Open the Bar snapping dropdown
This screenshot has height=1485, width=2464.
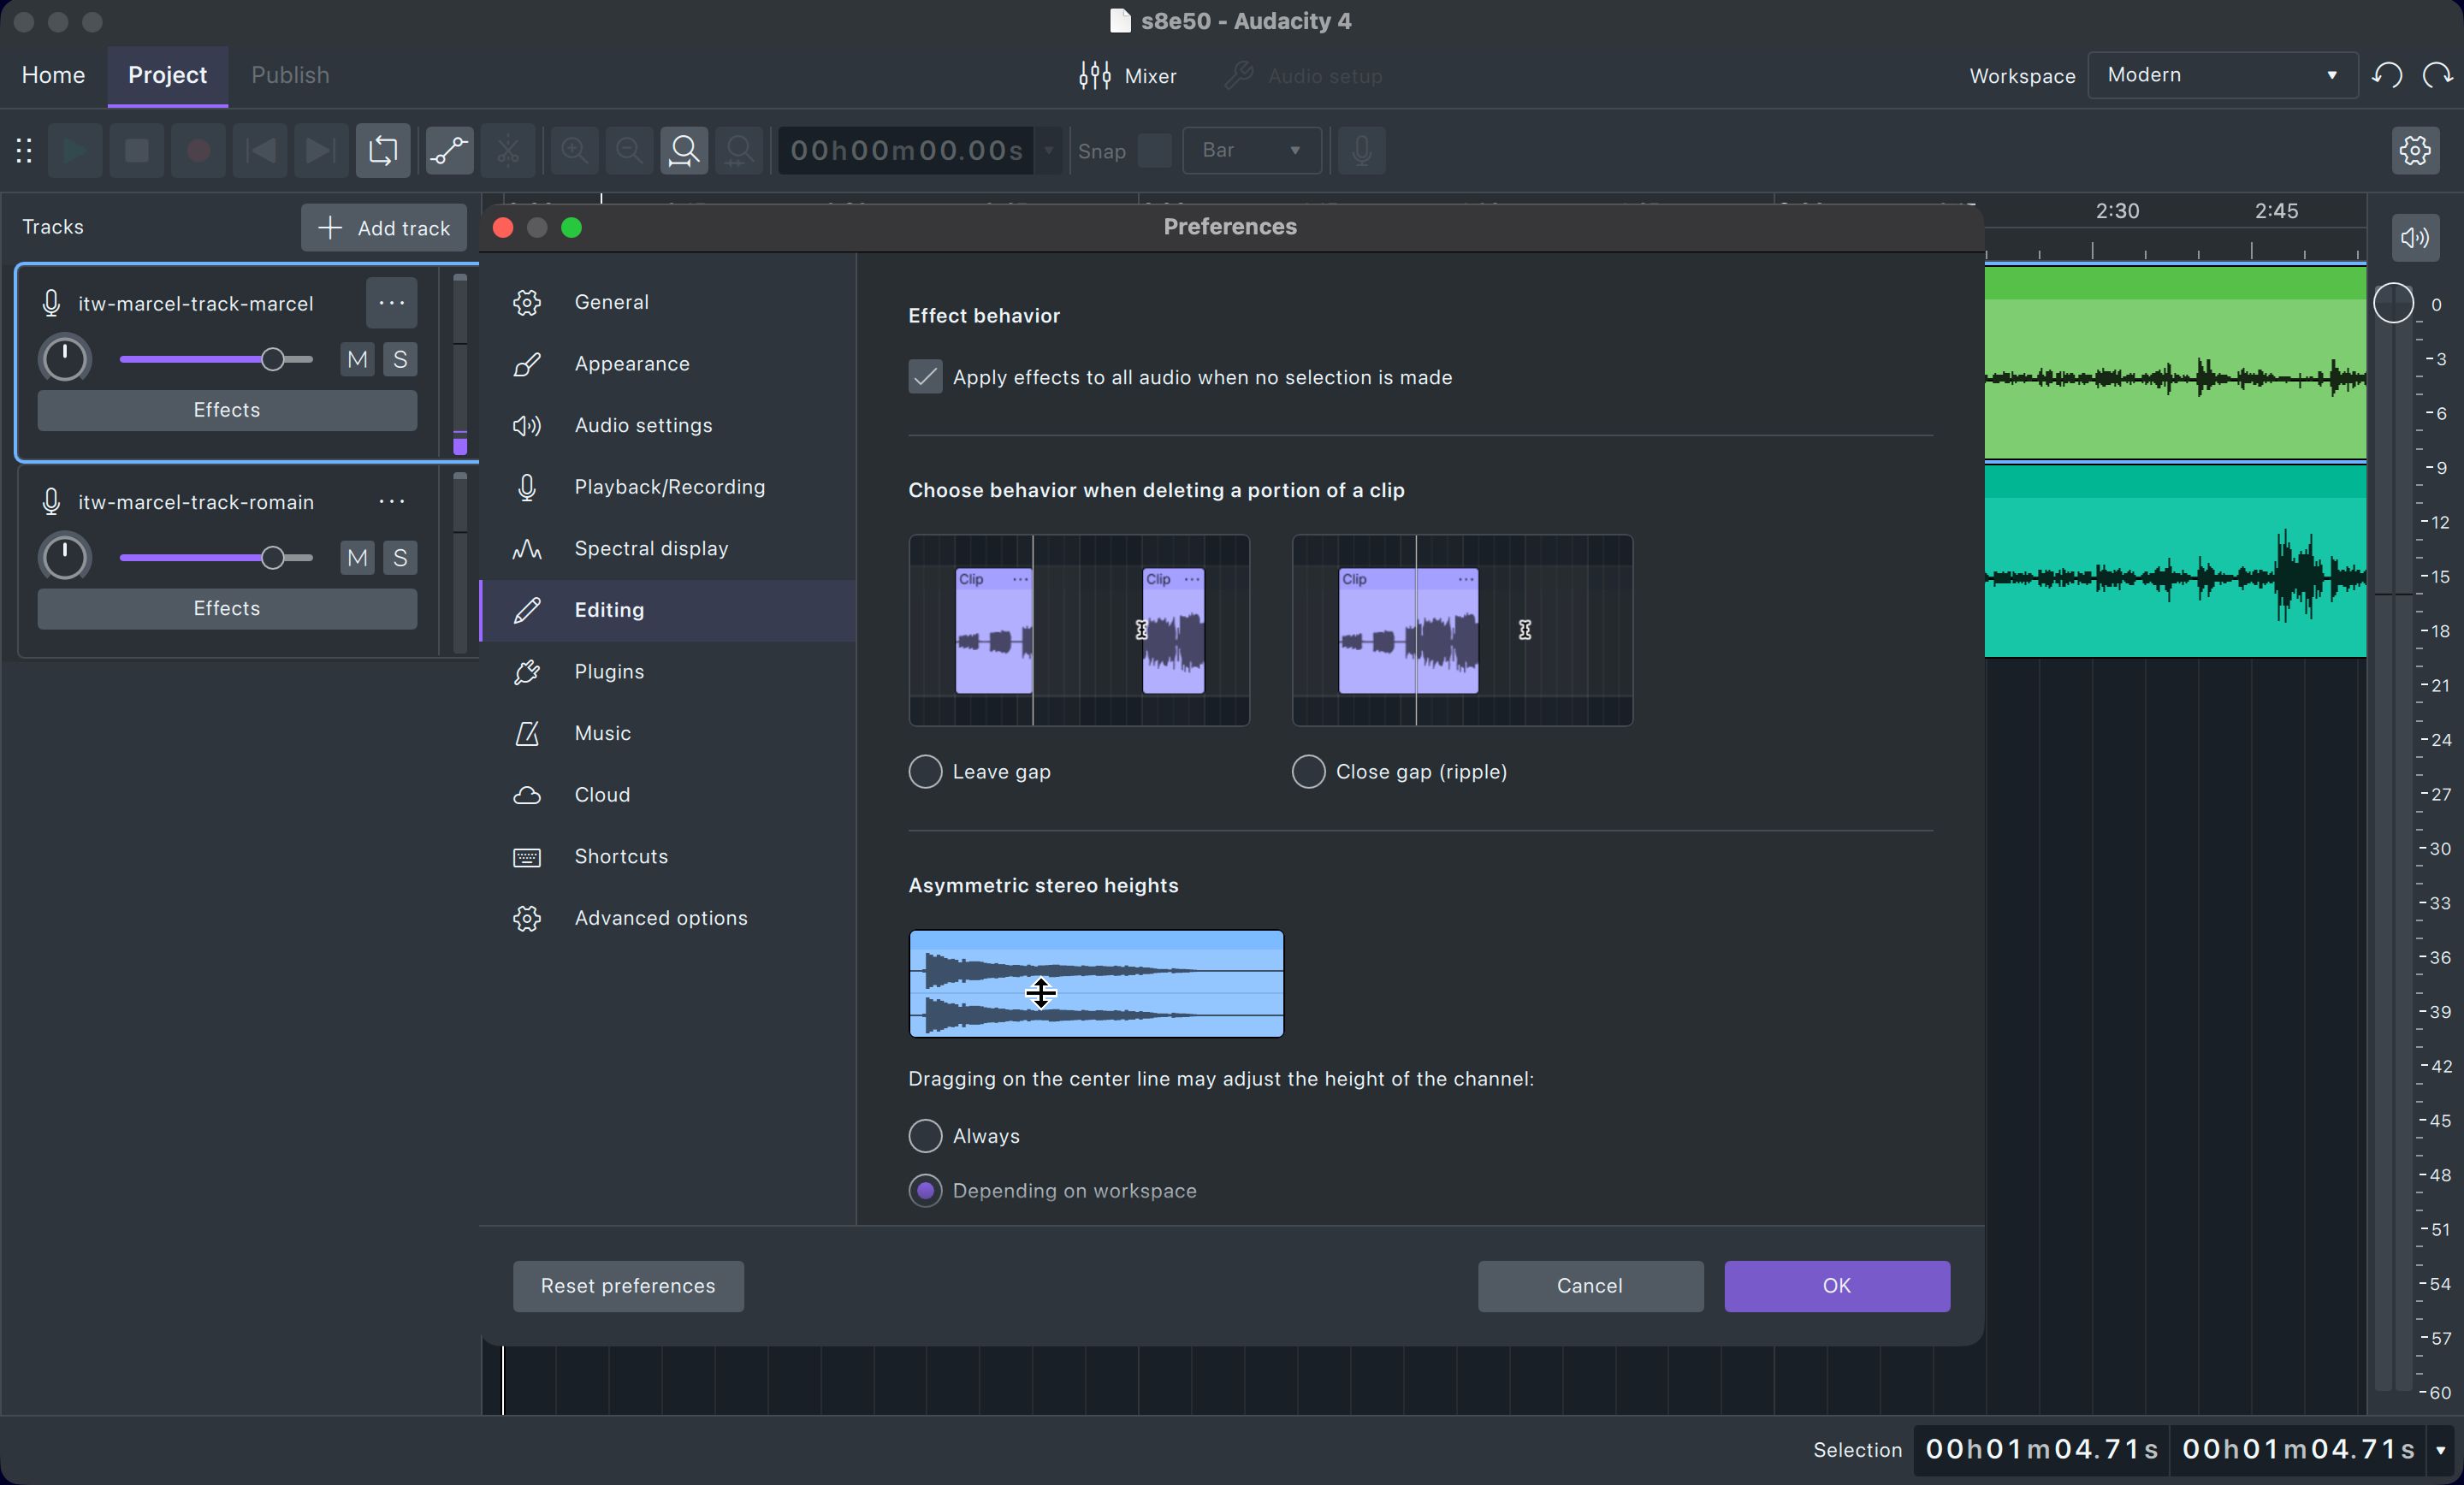1251,150
